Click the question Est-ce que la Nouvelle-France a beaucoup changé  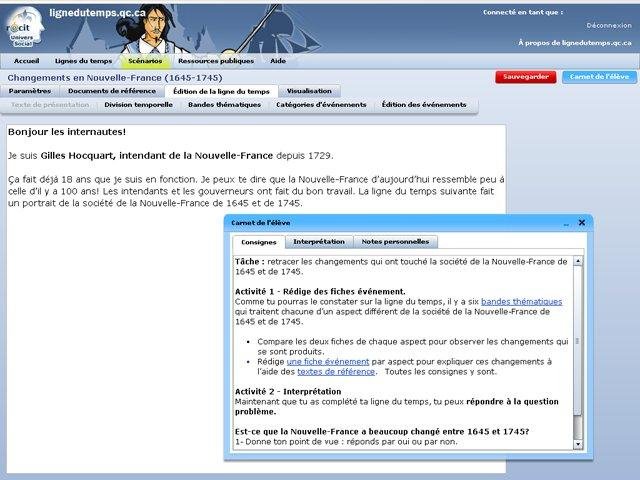(x=382, y=431)
